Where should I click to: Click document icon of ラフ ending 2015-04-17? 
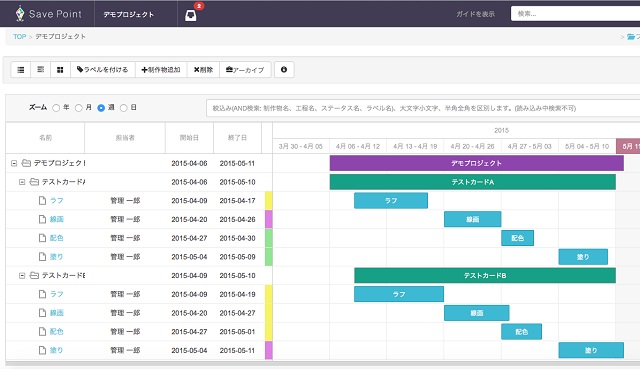coord(42,200)
